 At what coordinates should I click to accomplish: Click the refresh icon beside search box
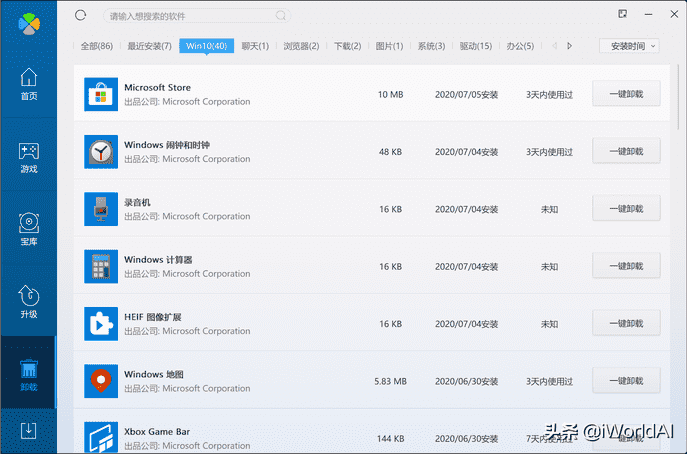coord(81,15)
